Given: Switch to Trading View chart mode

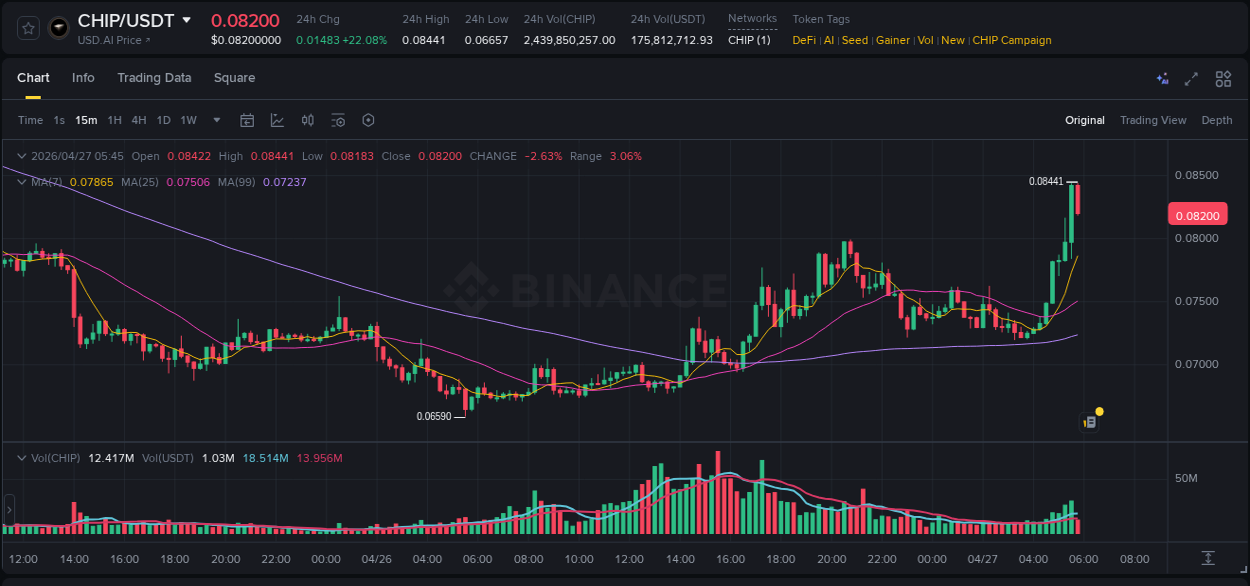Looking at the screenshot, I should tap(1153, 120).
